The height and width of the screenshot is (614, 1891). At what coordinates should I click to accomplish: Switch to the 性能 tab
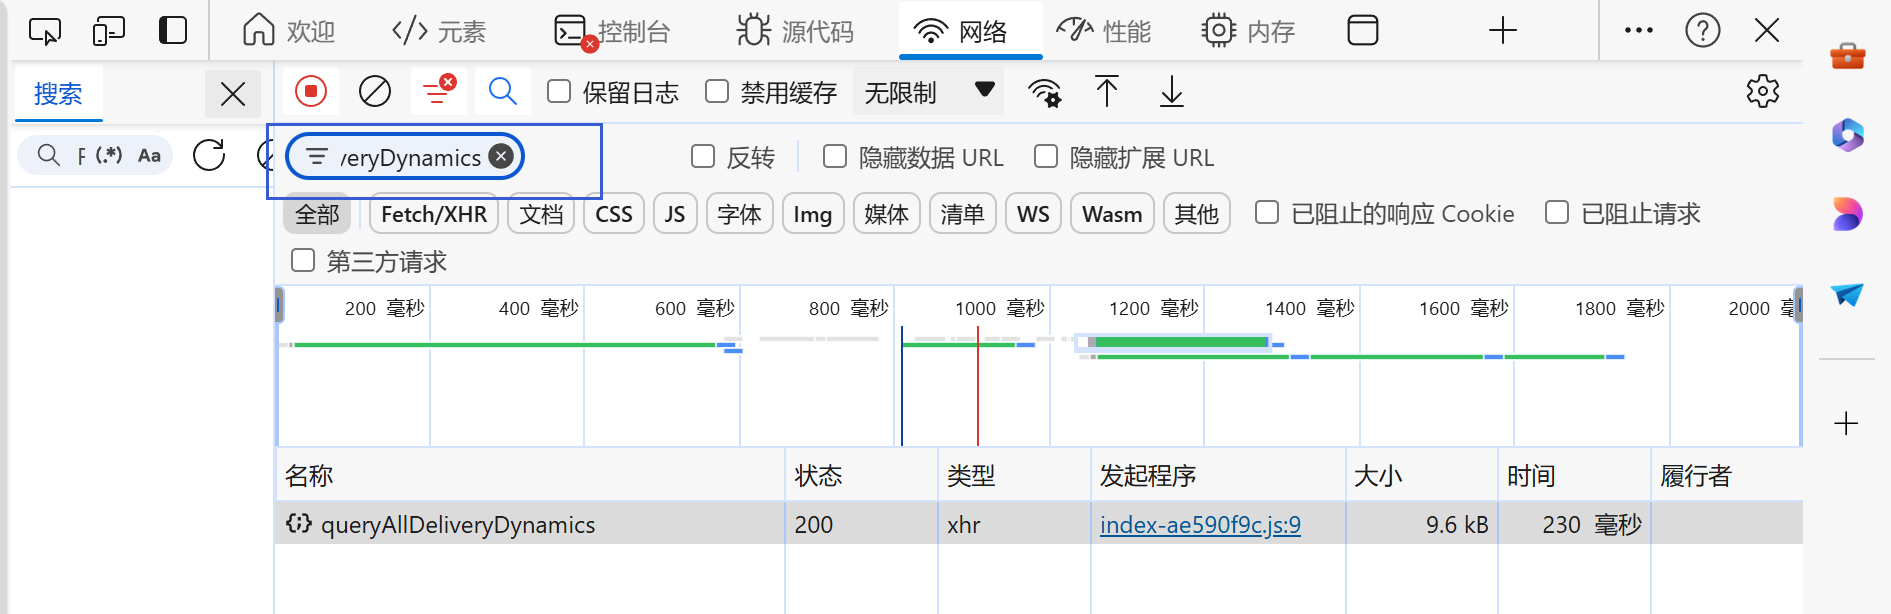click(x=1104, y=31)
